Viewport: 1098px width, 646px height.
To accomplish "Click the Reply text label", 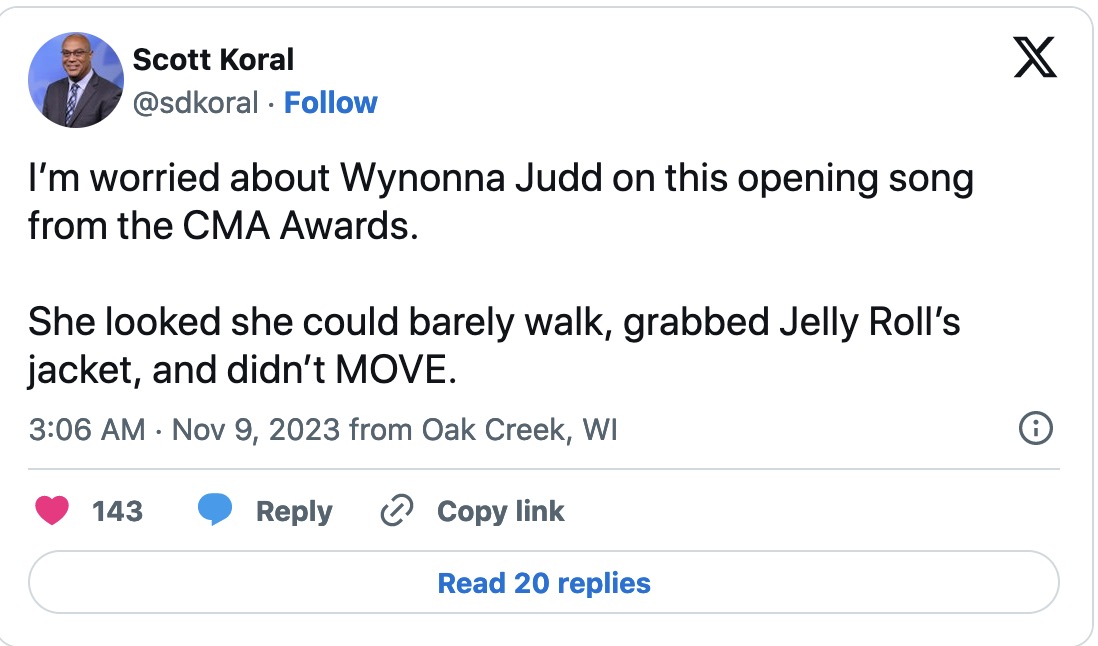I will pos(294,511).
